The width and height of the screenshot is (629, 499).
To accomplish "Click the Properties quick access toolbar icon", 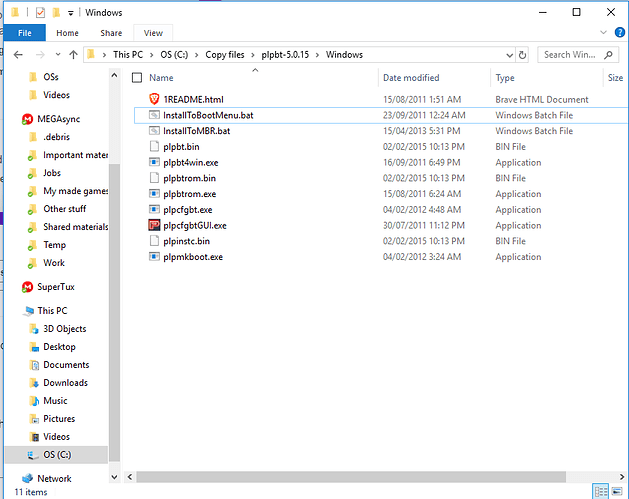I will point(40,13).
